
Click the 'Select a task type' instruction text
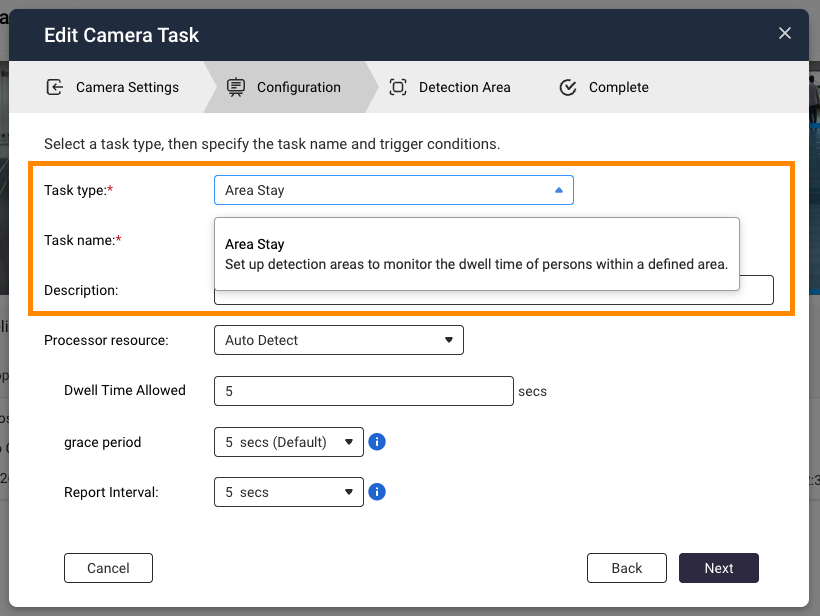click(x=272, y=144)
